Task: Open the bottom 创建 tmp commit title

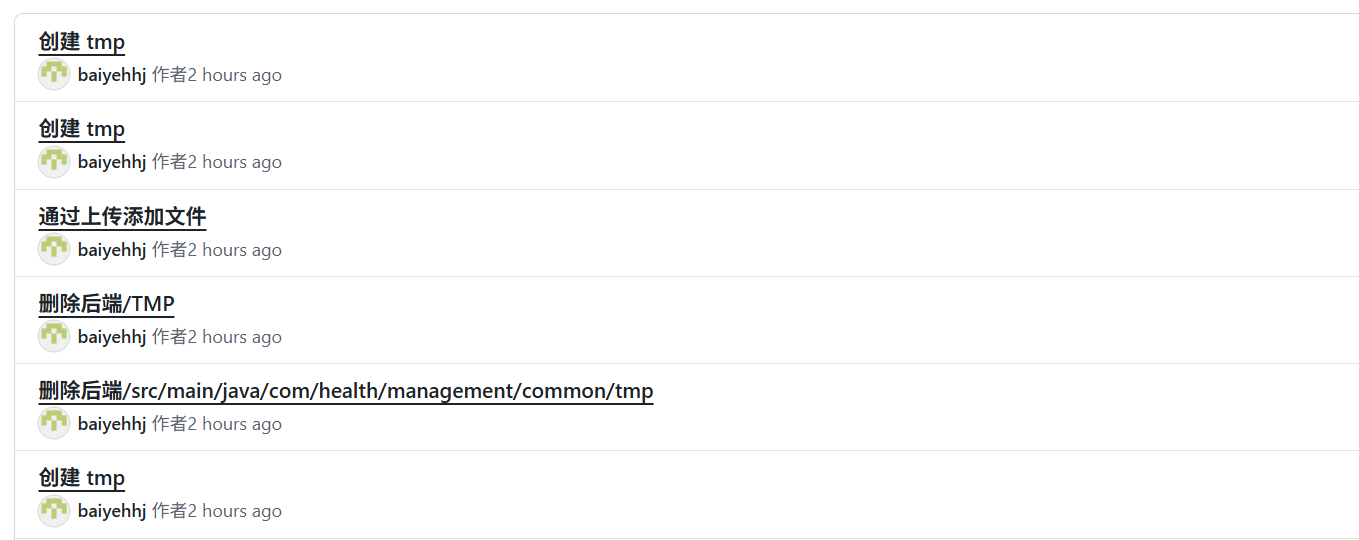Action: (x=81, y=478)
